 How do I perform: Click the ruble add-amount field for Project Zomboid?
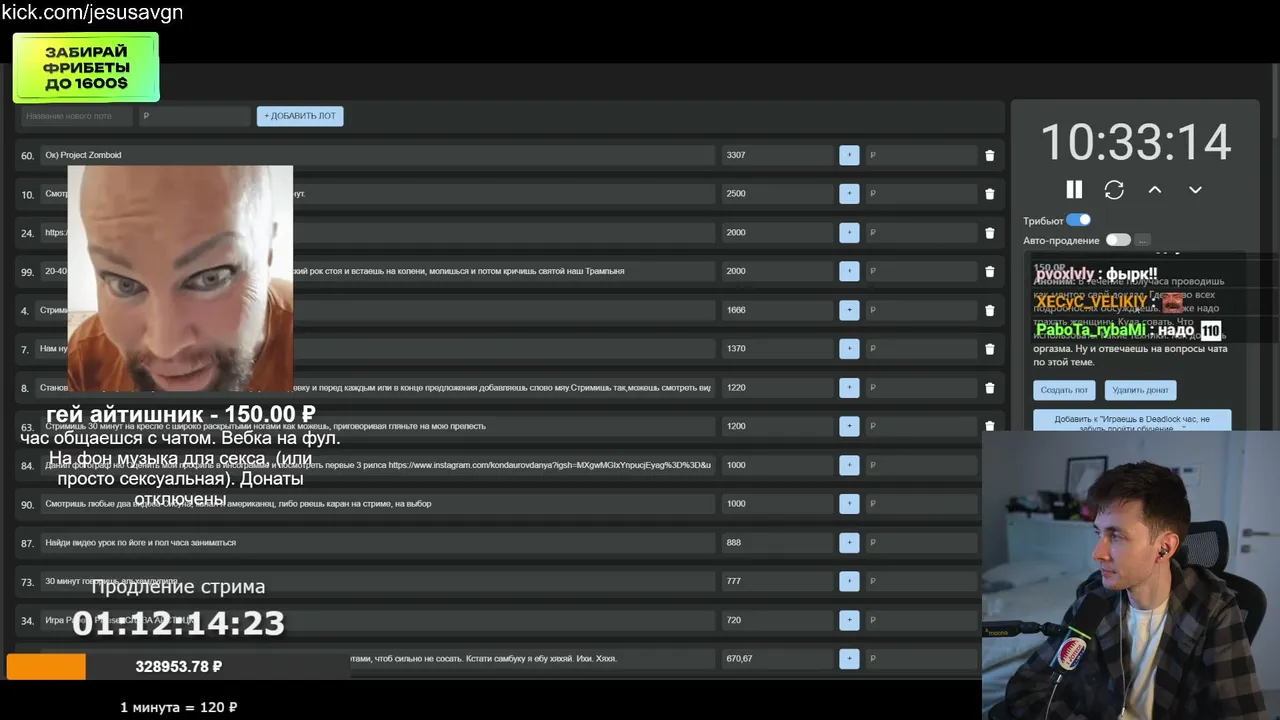pyautogui.click(x=921, y=155)
